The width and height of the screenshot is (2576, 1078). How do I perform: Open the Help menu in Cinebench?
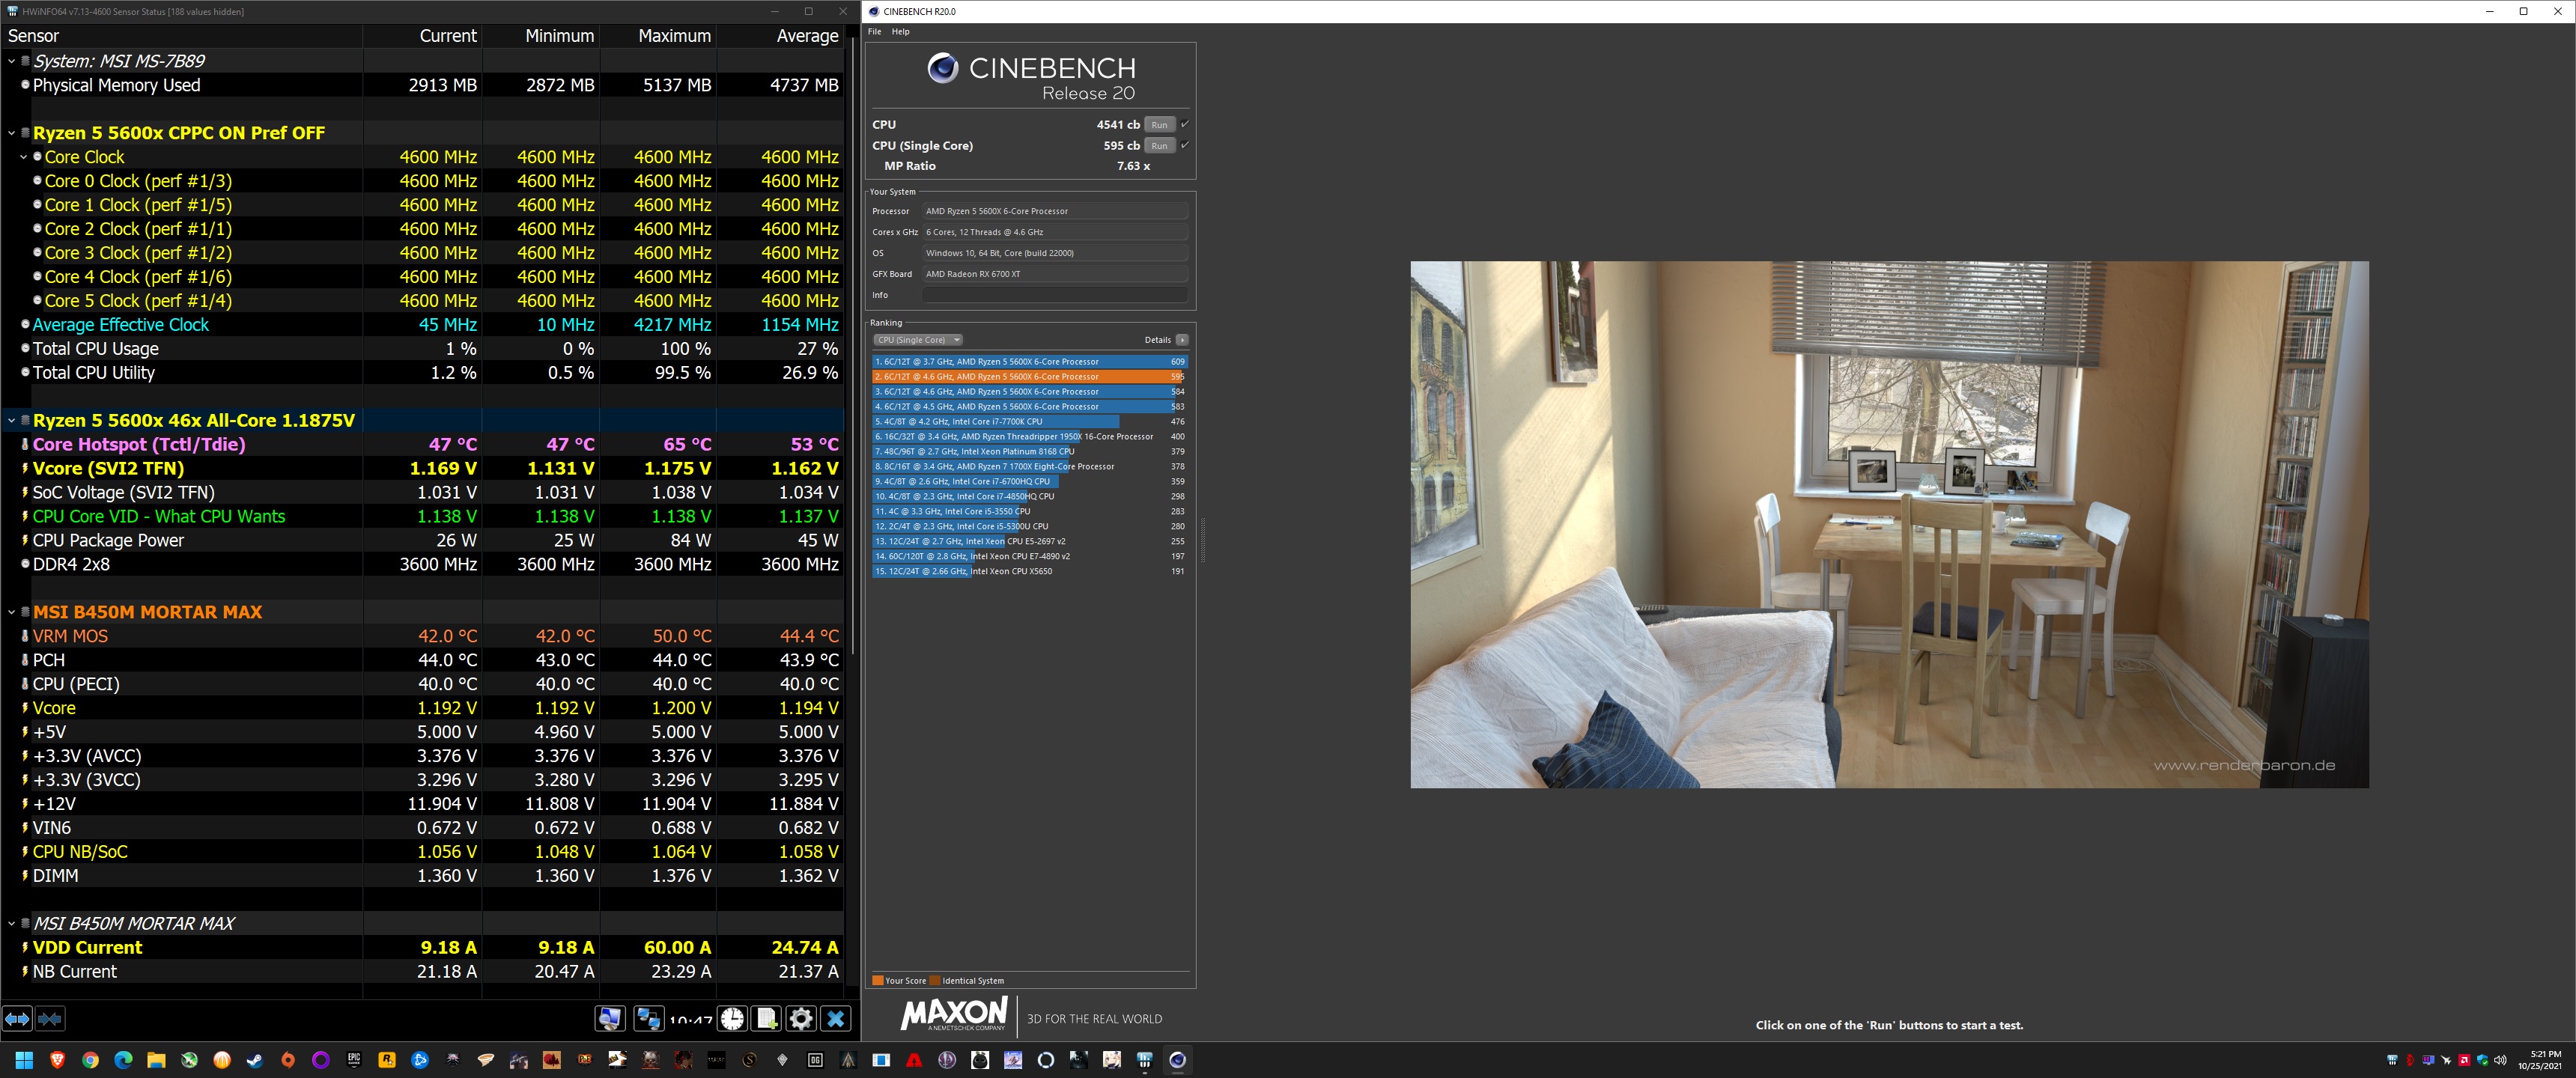coord(900,32)
